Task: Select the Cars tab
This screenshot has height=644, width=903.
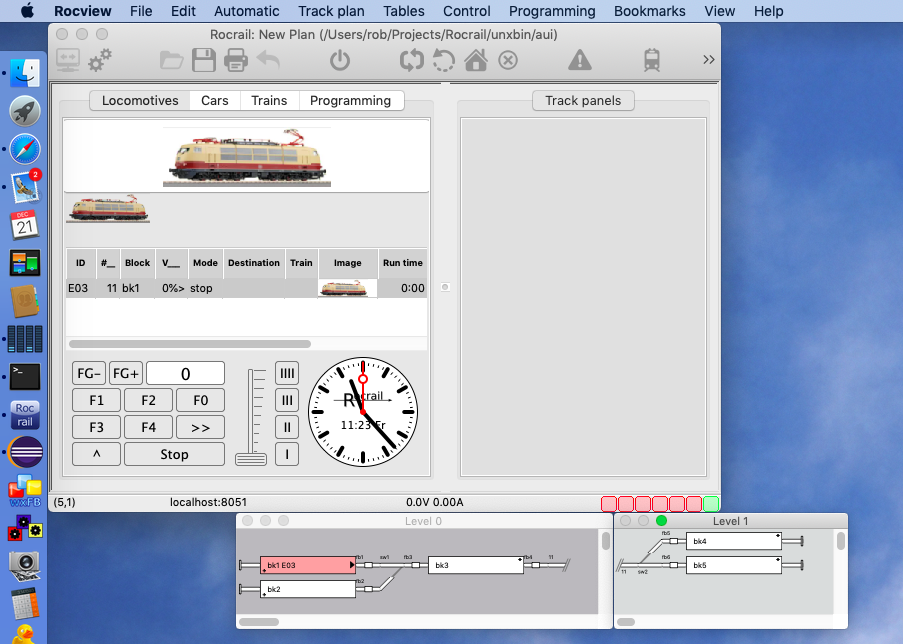Action: (215, 100)
